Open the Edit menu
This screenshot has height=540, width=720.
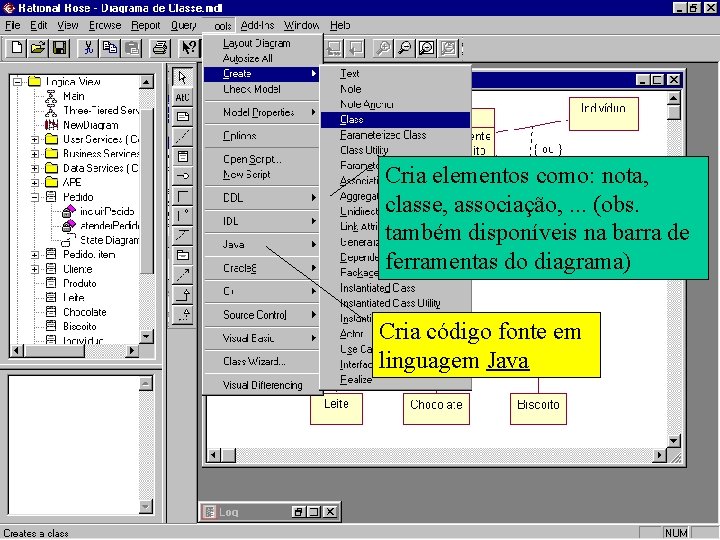pos(39,25)
